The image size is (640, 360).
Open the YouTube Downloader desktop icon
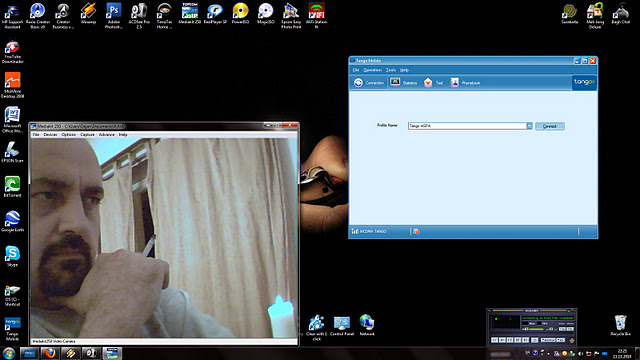click(12, 52)
